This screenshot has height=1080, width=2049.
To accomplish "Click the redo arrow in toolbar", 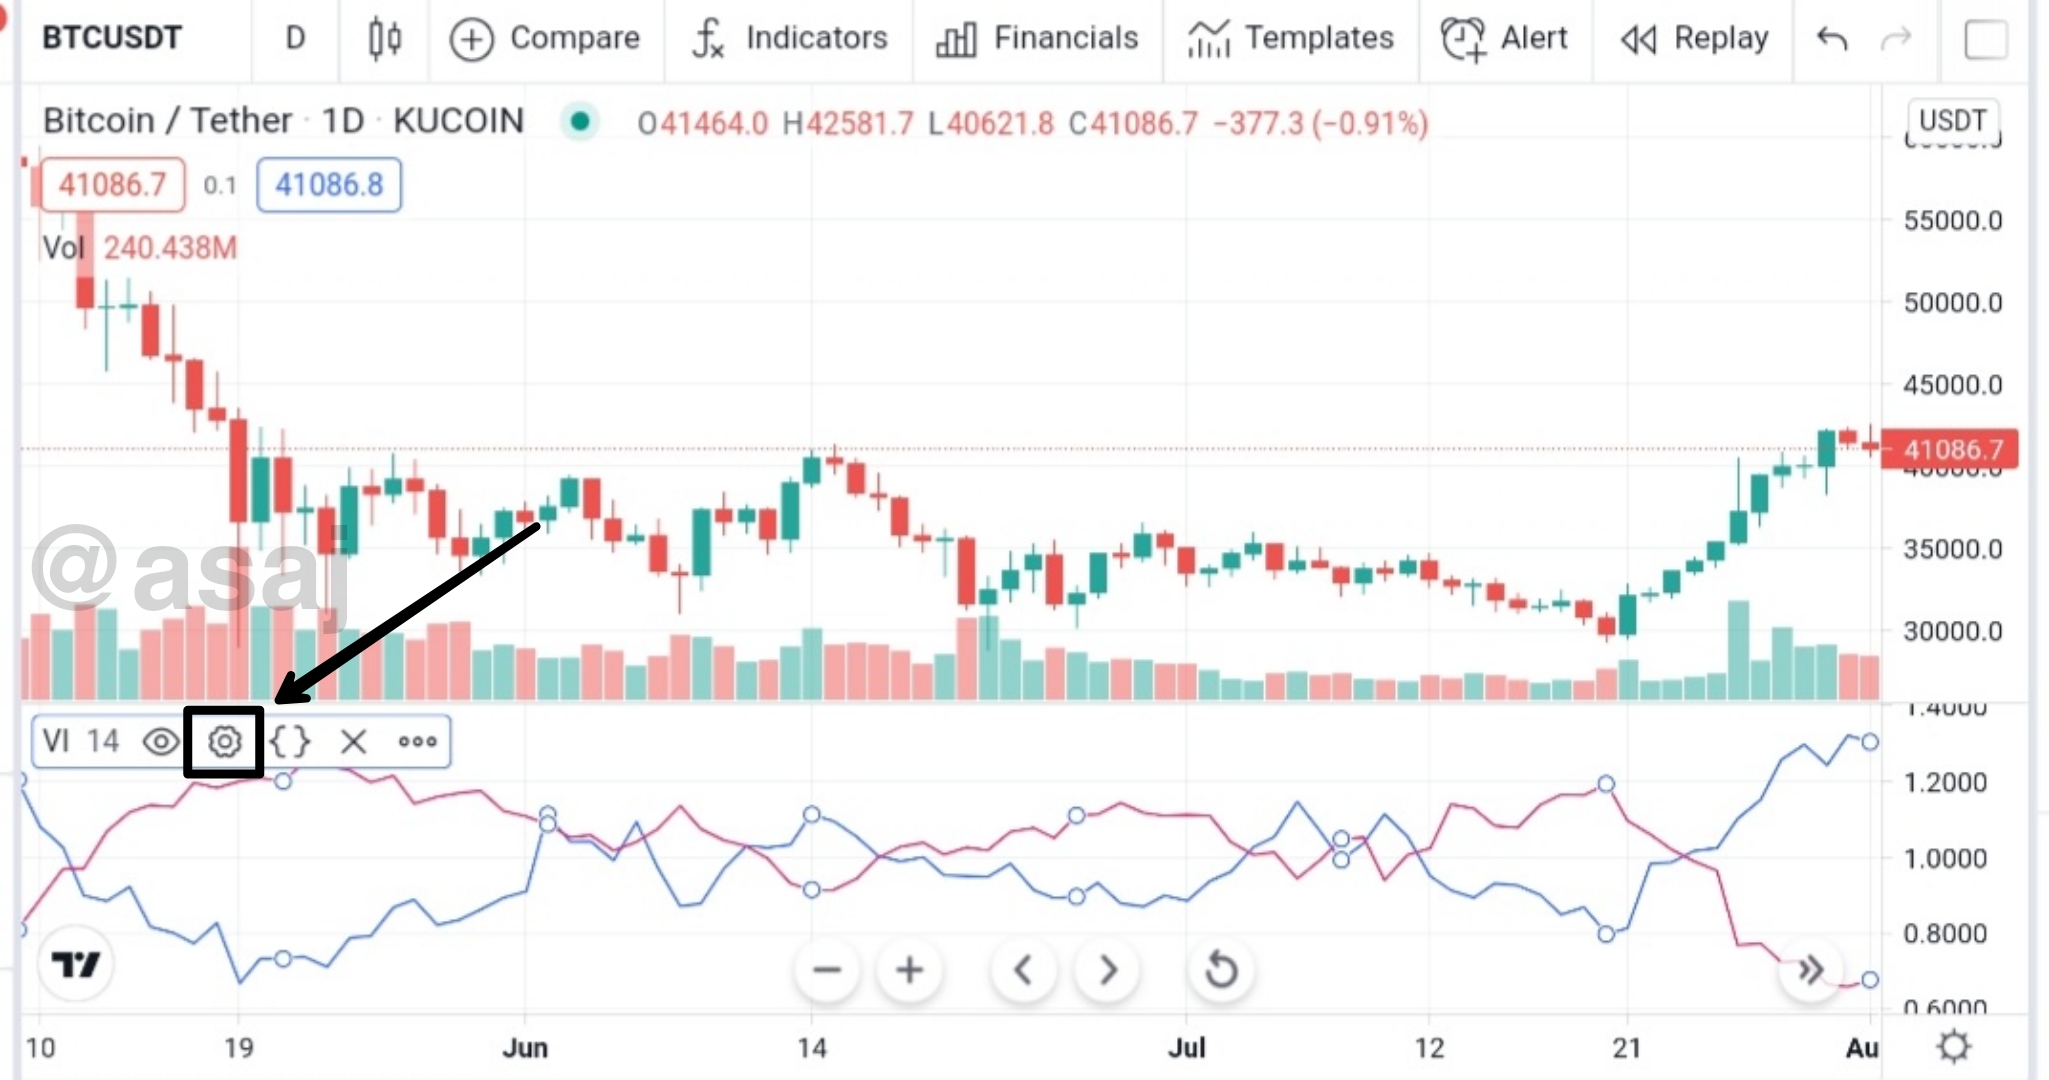I will pos(1896,39).
